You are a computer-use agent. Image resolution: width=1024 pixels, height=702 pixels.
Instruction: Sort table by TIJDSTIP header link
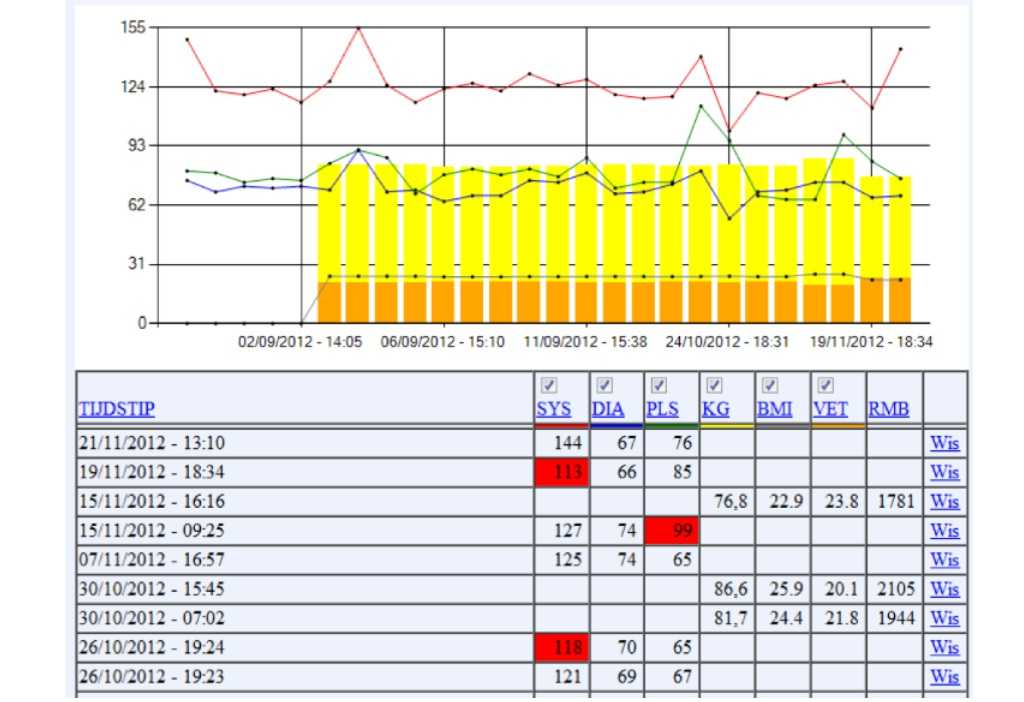[x=116, y=409]
